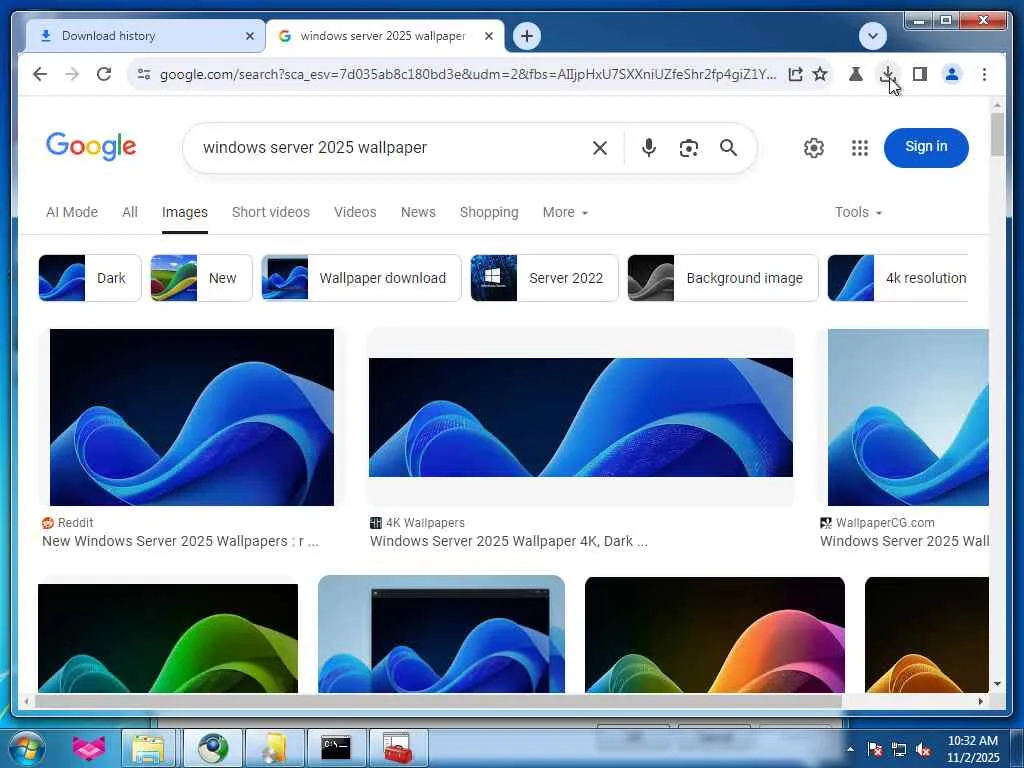Select the Images tab

[x=185, y=212]
